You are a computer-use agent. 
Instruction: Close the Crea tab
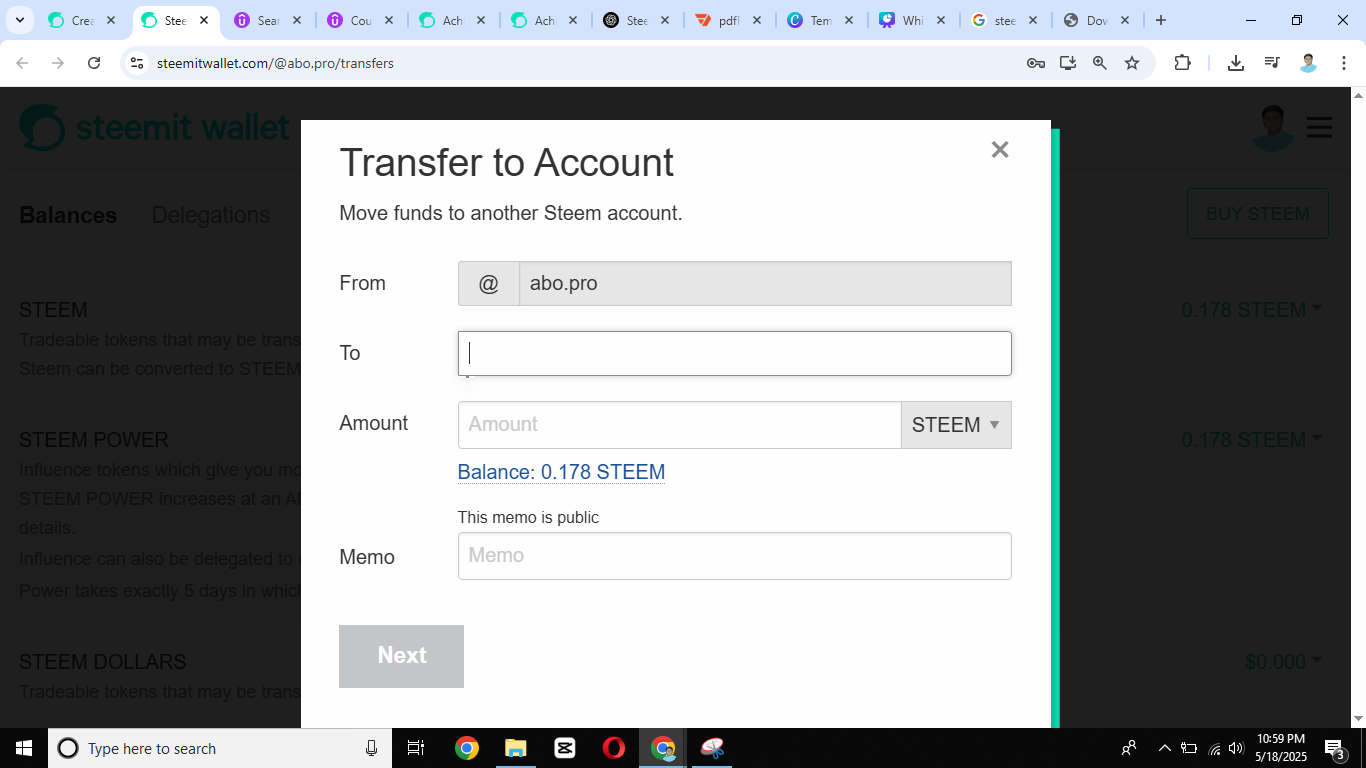[111, 20]
